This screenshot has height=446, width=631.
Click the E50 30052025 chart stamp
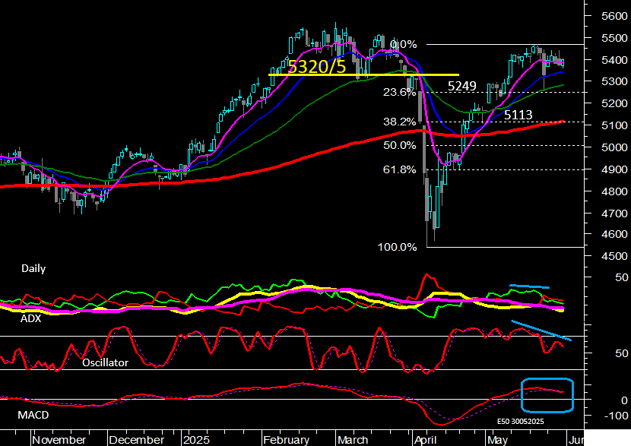pyautogui.click(x=520, y=421)
